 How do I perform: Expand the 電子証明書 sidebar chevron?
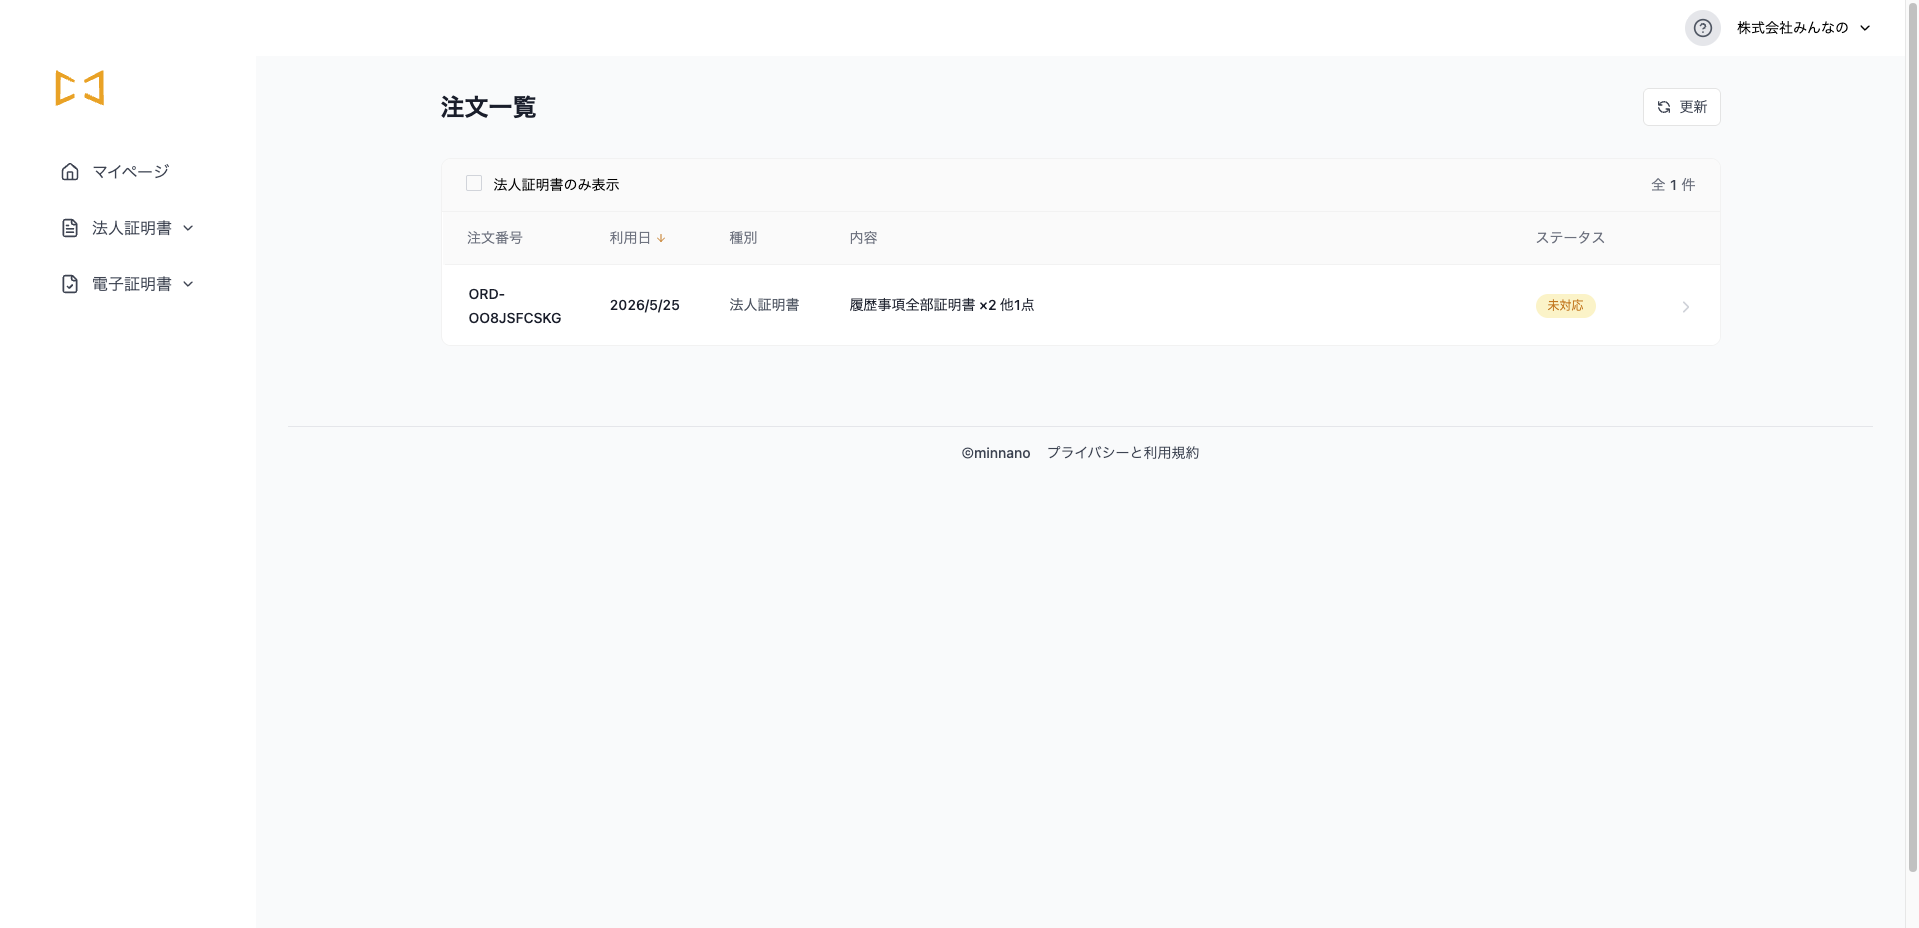[188, 284]
